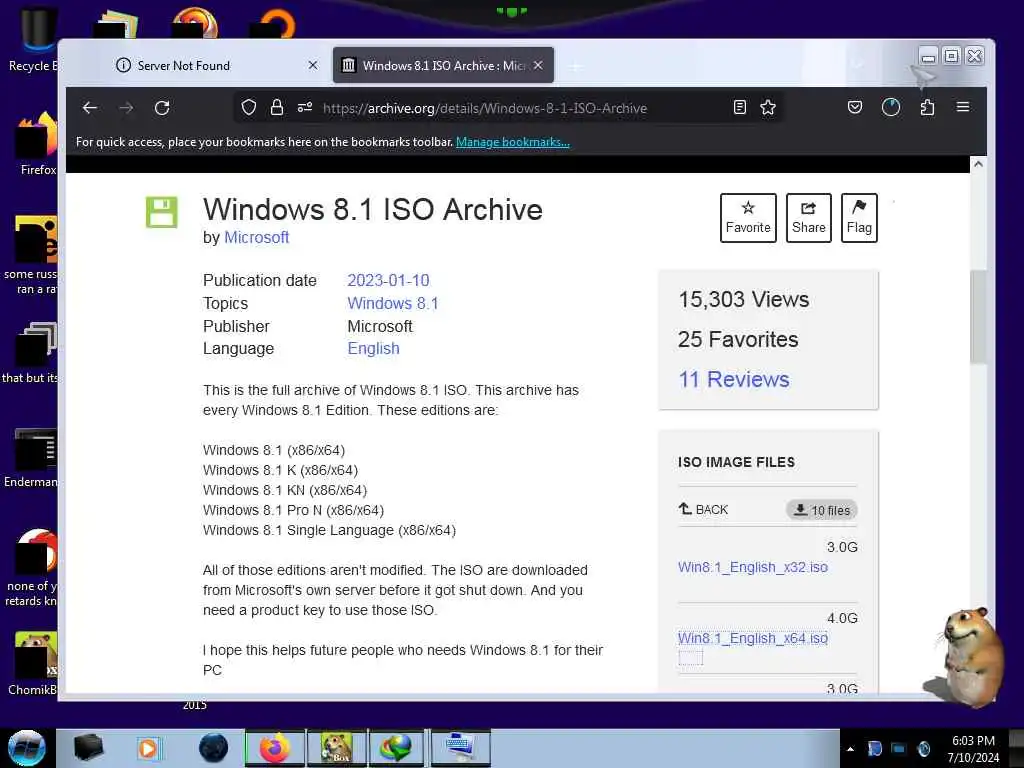Click the 15,303 Views text

[x=744, y=299]
